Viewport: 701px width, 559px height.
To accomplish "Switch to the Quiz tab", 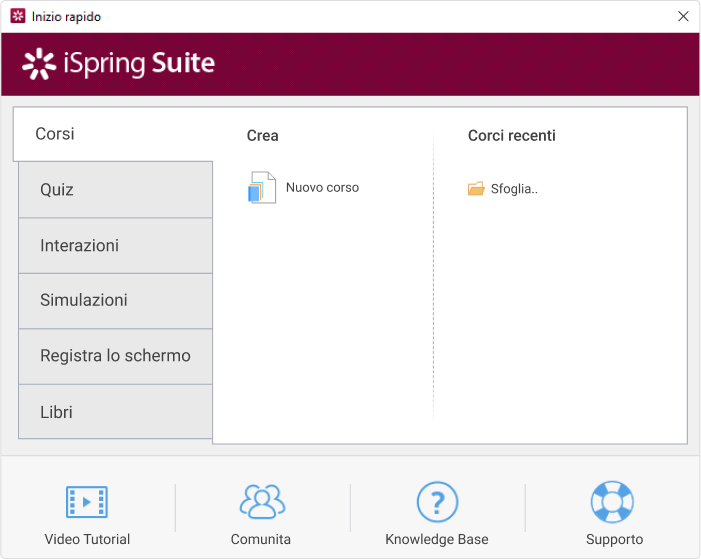I will pos(115,190).
